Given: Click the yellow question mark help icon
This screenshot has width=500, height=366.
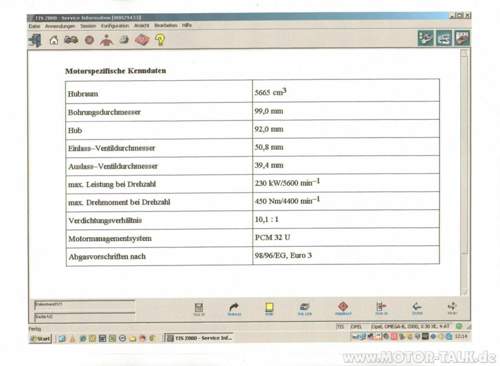Looking at the screenshot, I should tap(160, 40).
